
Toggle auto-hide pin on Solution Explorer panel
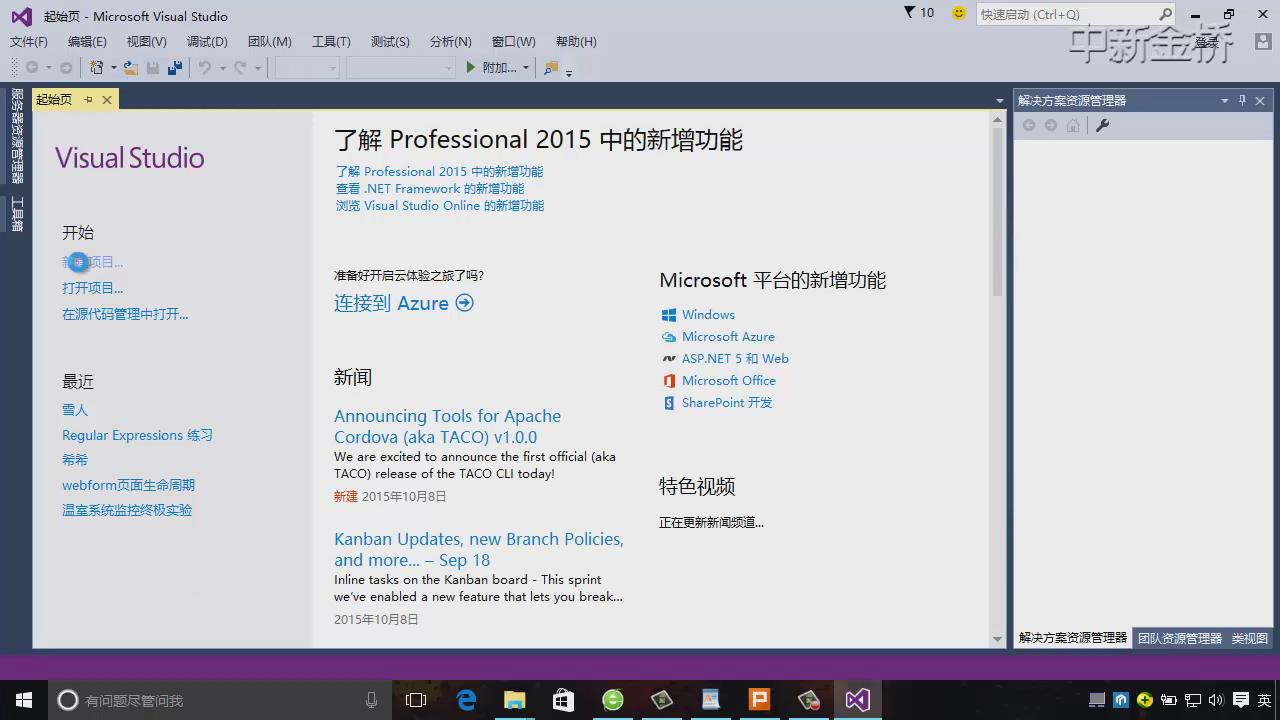tap(1242, 100)
